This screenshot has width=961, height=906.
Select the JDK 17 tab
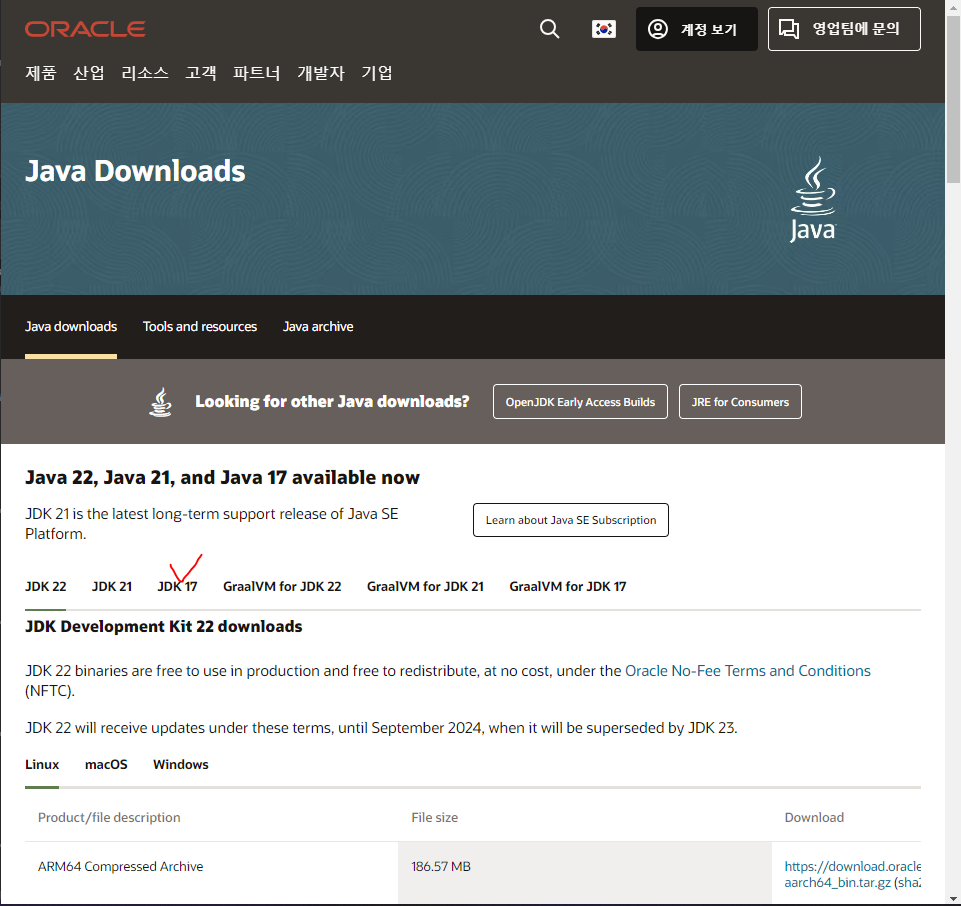(x=177, y=587)
